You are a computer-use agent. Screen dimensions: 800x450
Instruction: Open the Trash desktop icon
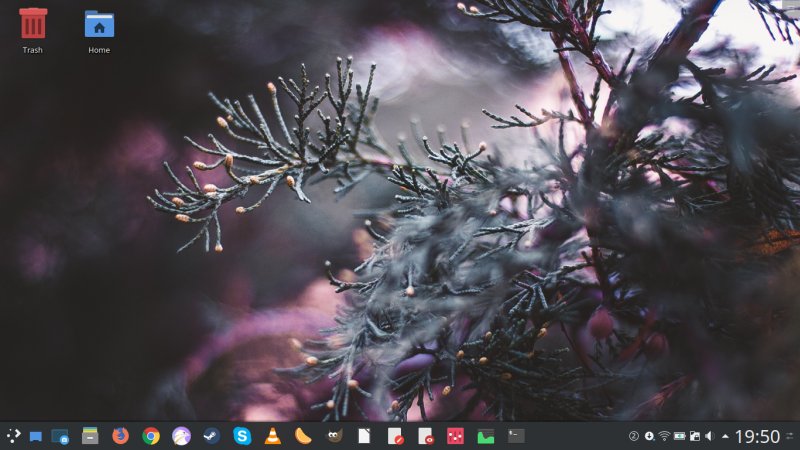(33, 23)
